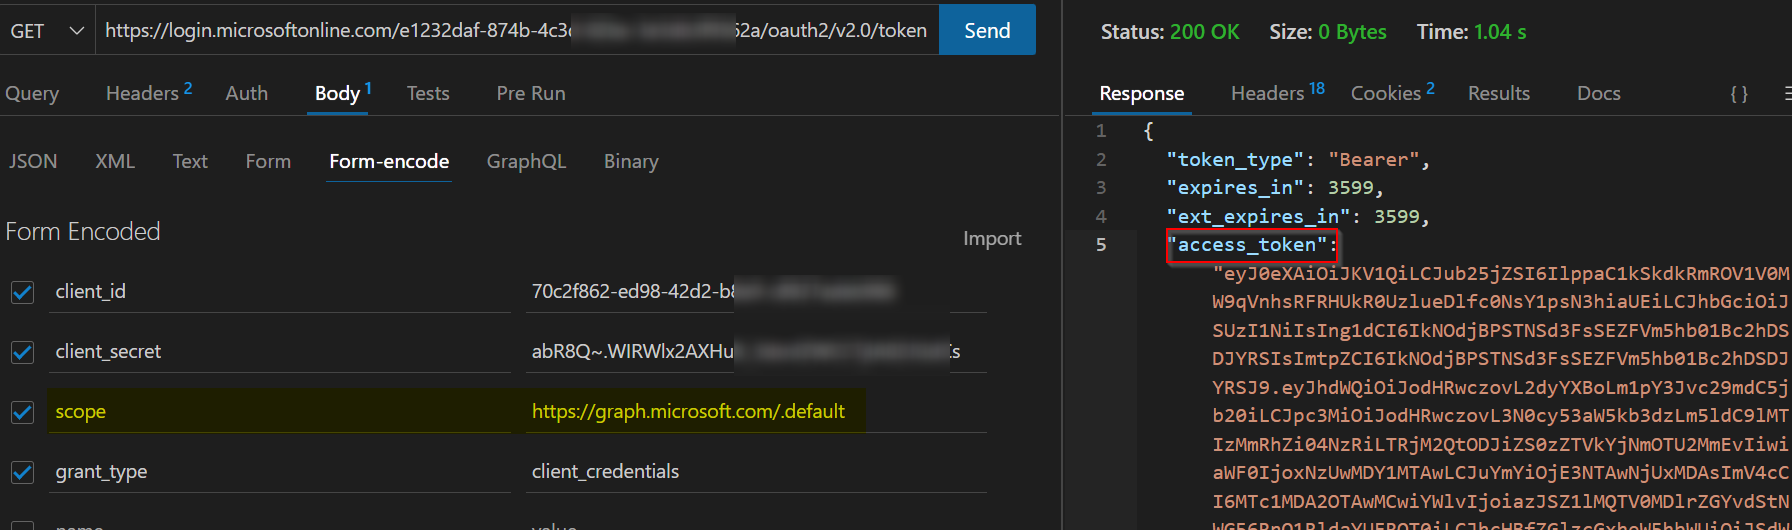Switch to the Pre Run tab

click(531, 93)
